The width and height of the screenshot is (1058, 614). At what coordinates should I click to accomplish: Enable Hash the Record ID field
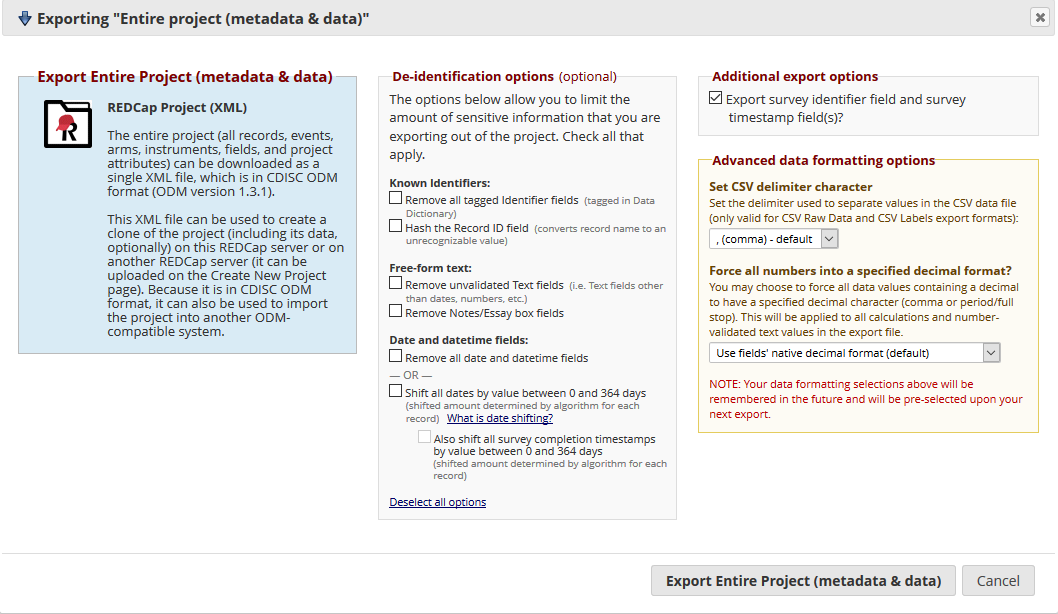pyautogui.click(x=395, y=226)
